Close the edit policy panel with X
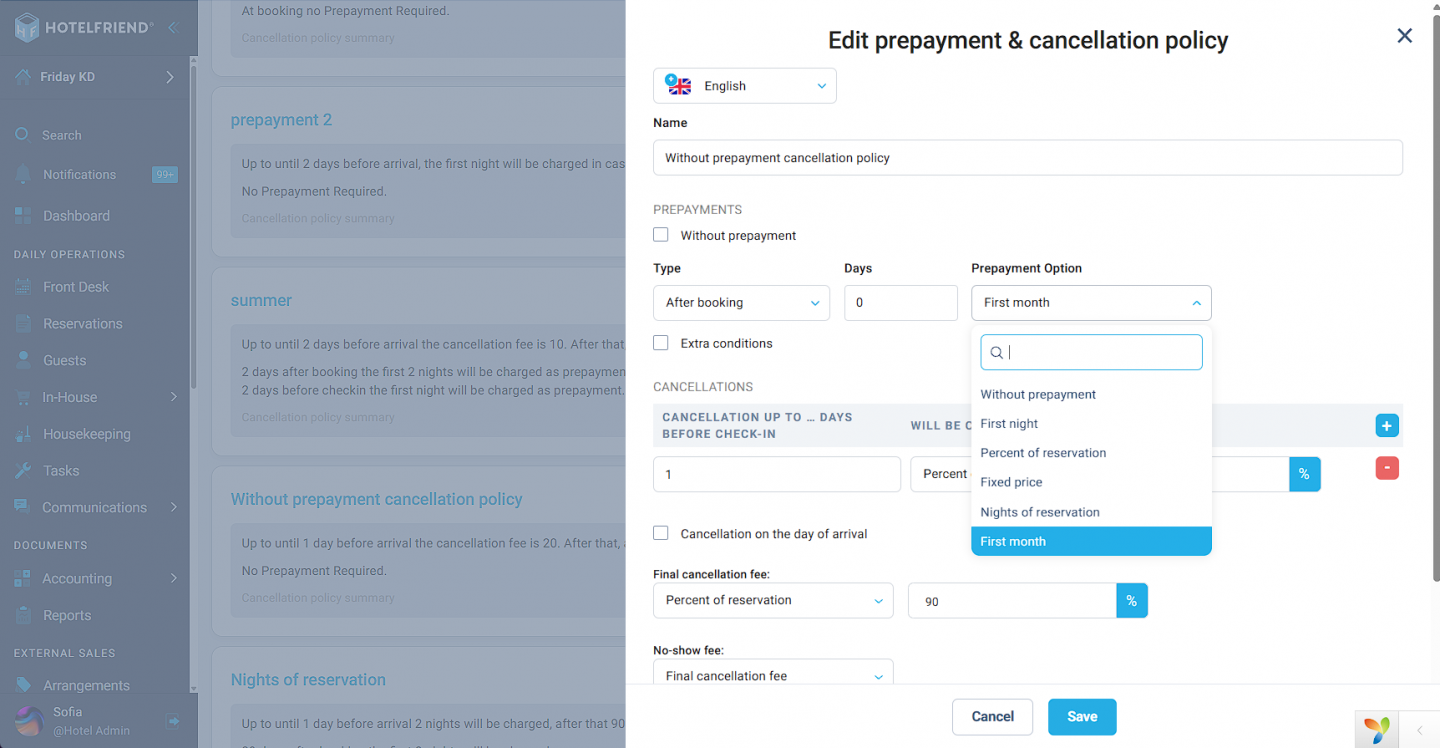This screenshot has height=748, width=1440. [1405, 36]
